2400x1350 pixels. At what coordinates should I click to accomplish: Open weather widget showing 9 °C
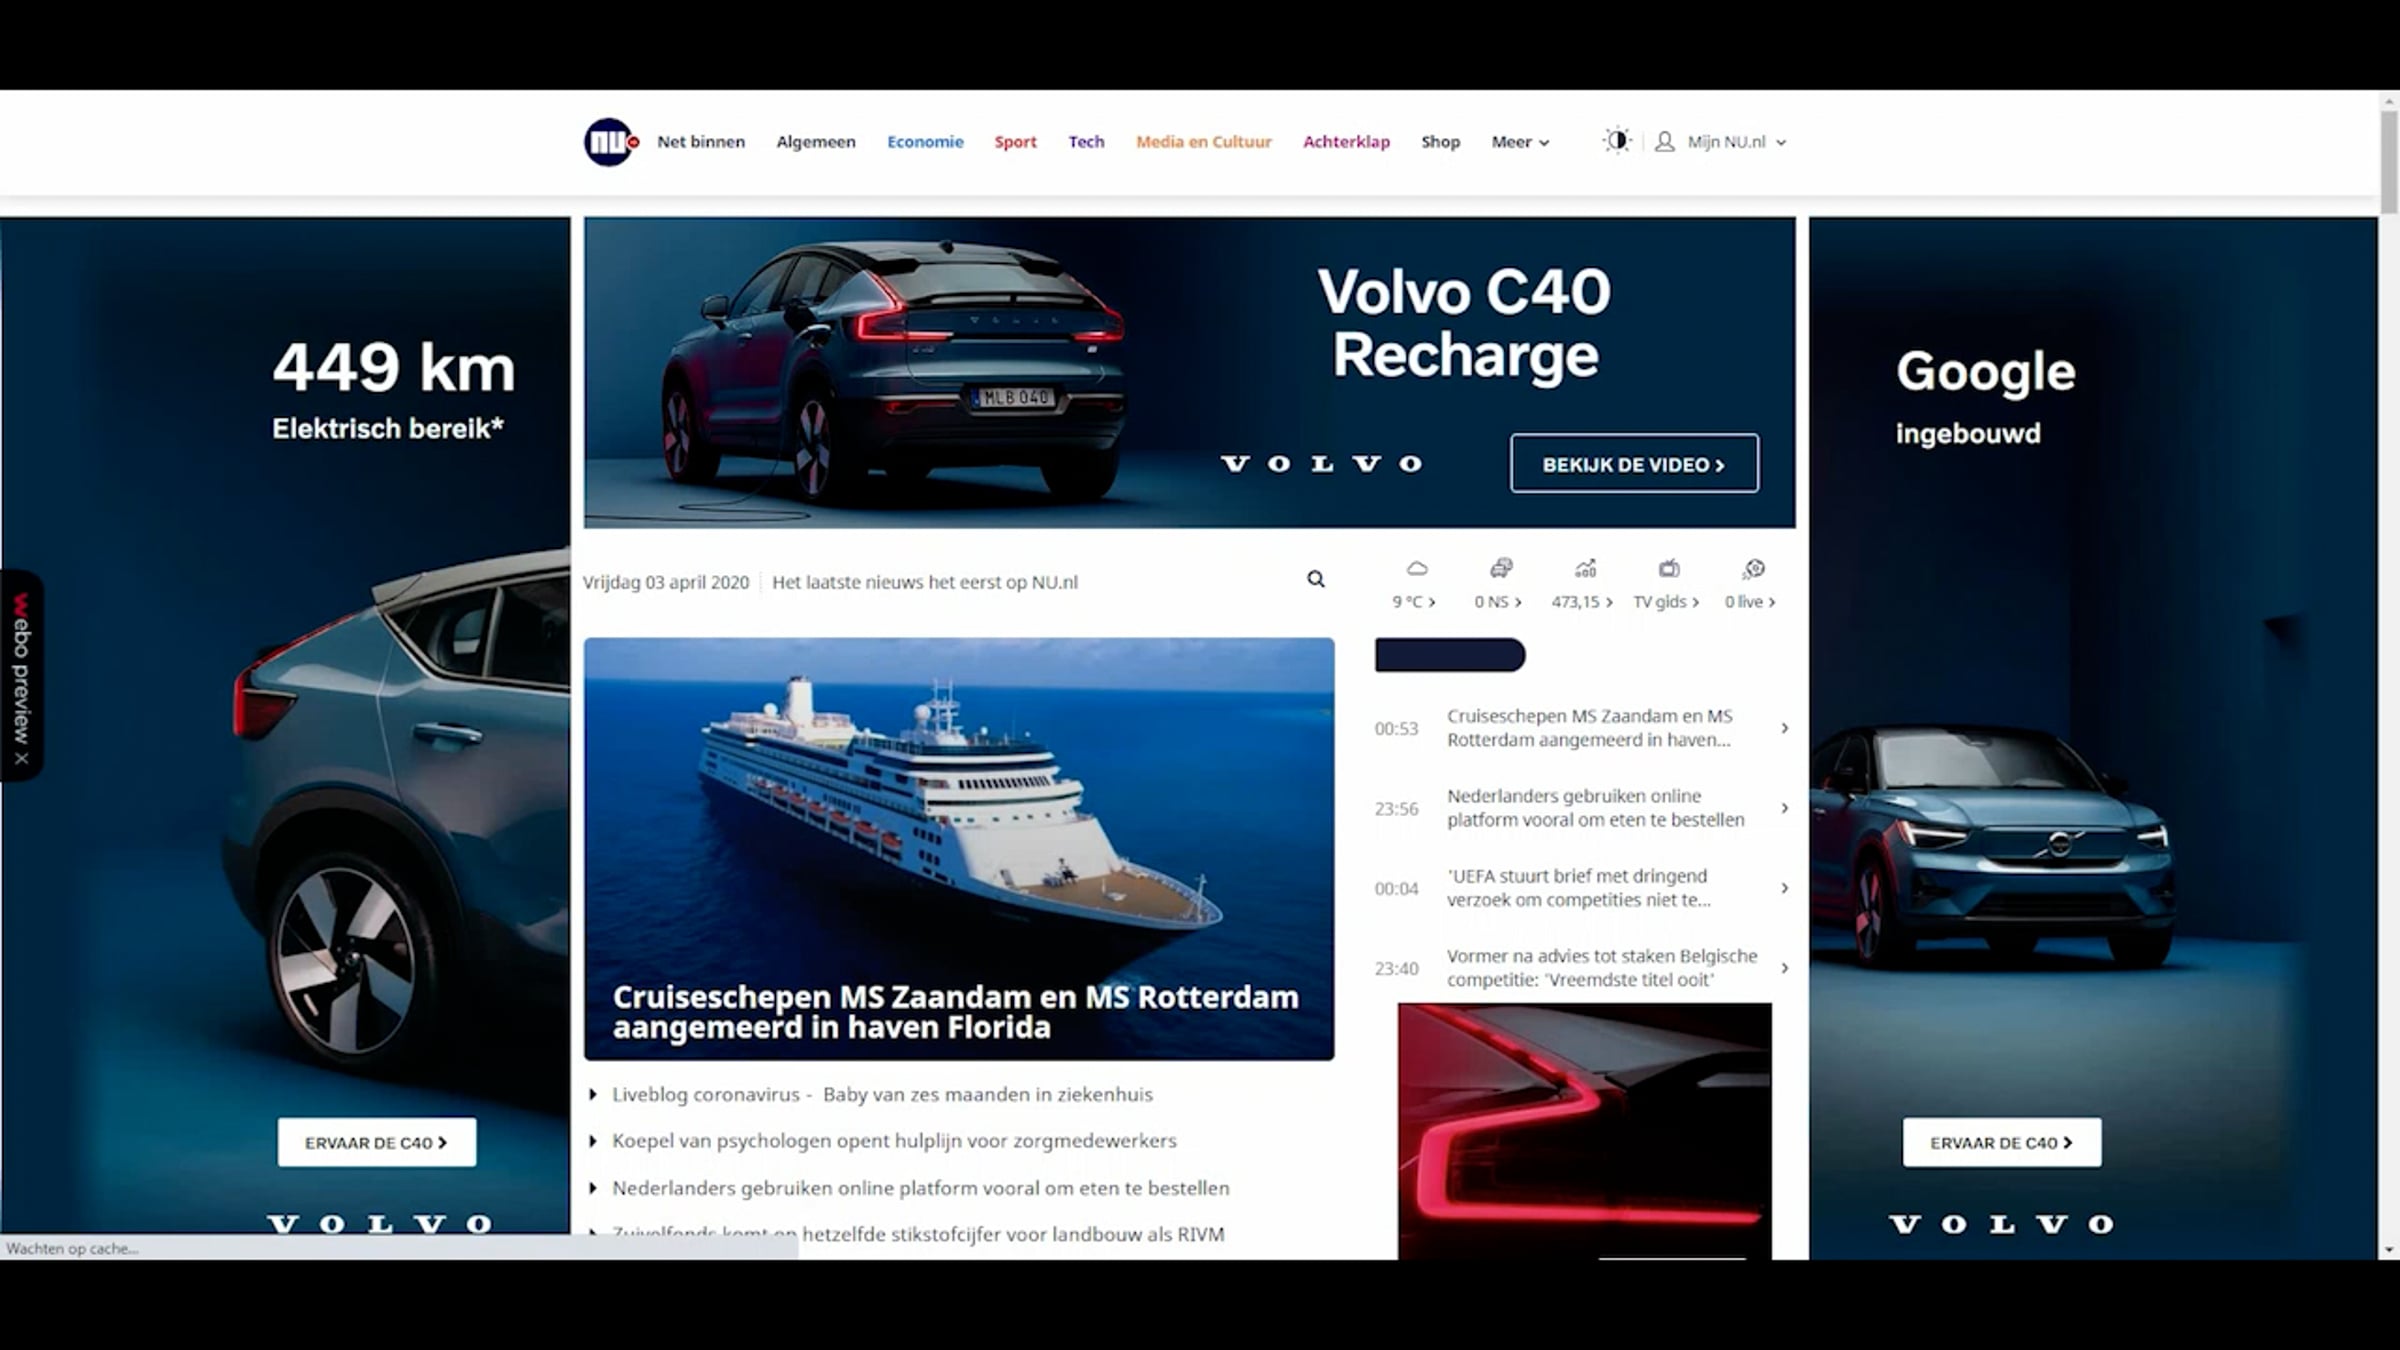click(1415, 585)
